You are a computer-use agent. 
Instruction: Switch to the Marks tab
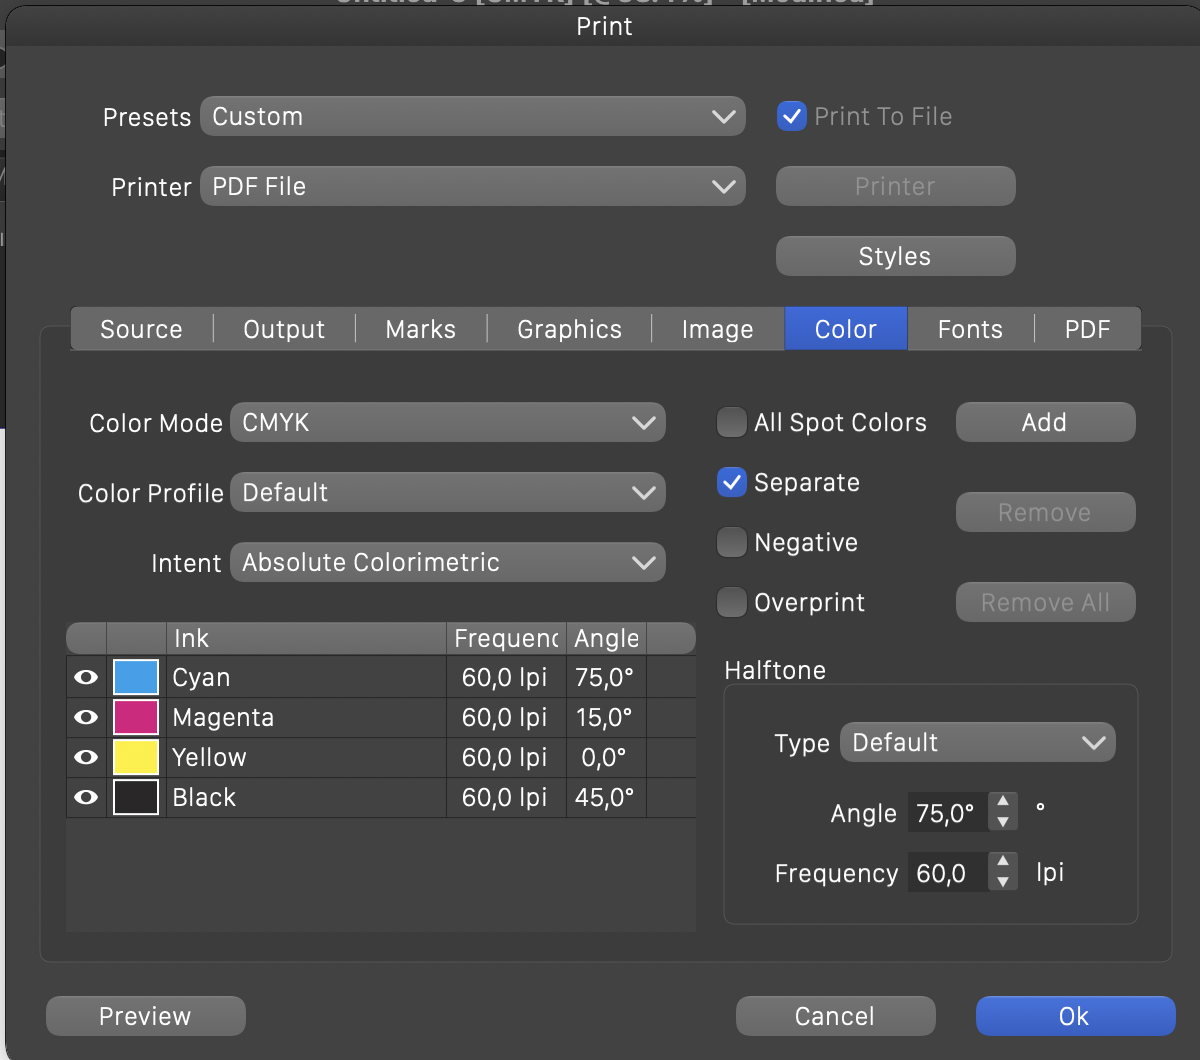tap(420, 329)
